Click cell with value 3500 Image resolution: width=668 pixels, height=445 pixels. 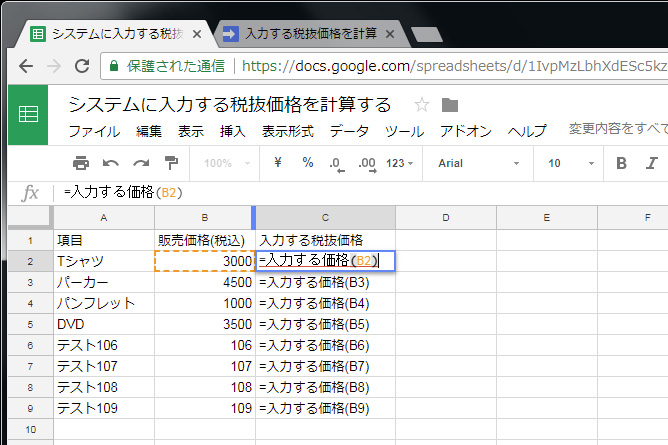coord(204,324)
